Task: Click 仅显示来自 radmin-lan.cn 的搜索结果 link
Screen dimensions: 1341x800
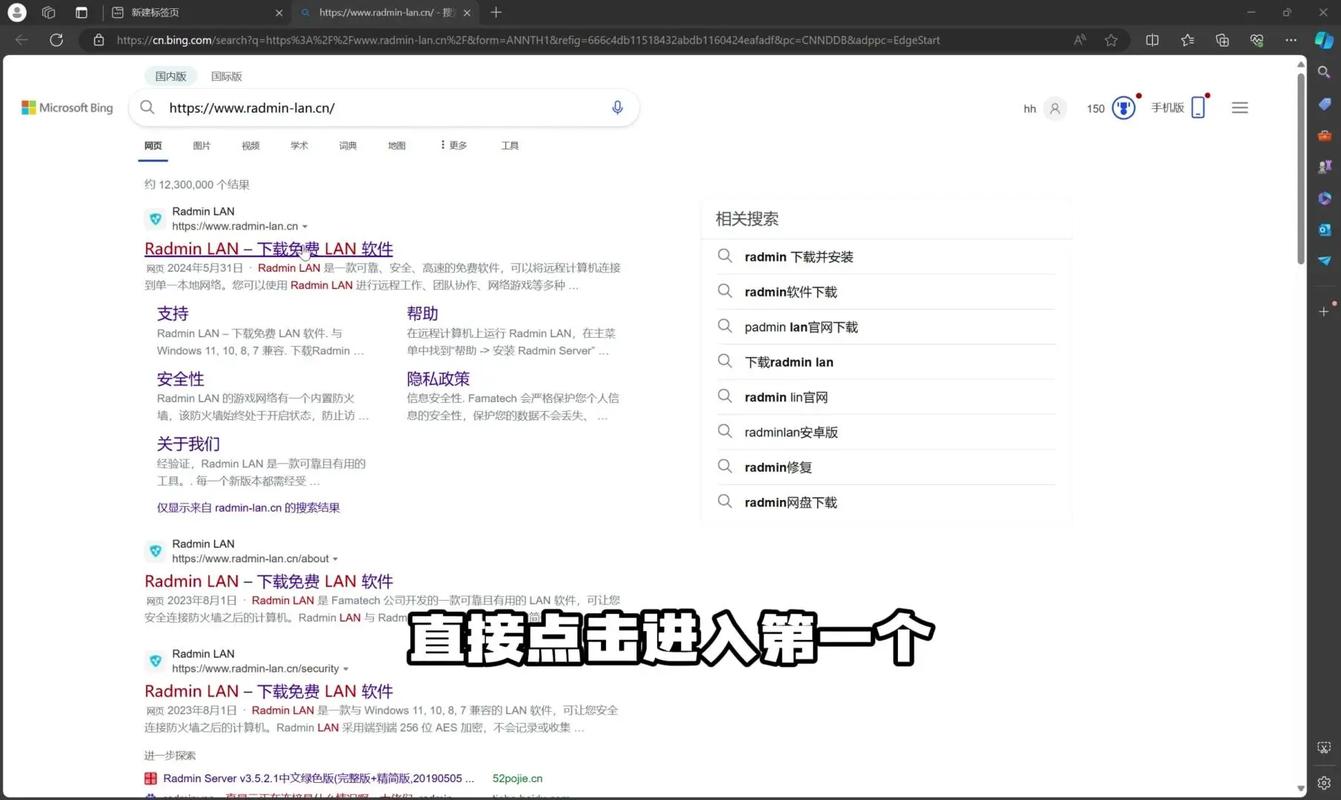Action: coord(248,507)
